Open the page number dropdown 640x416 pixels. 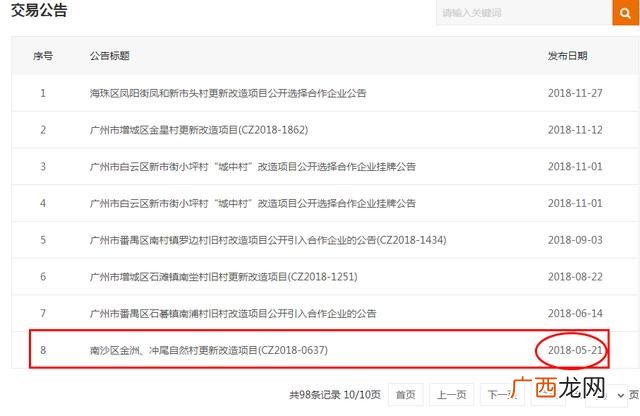(607, 395)
